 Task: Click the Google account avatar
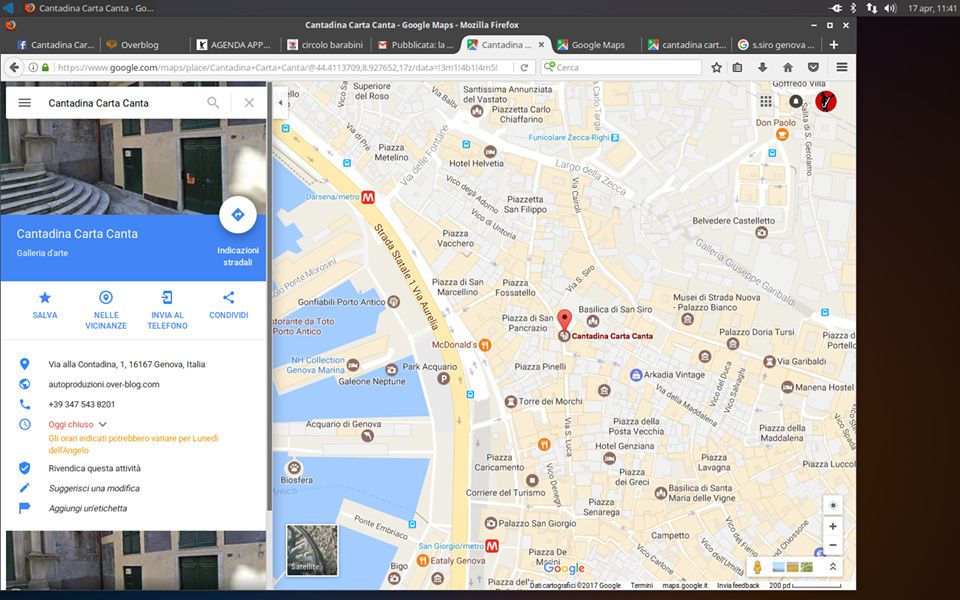826,101
